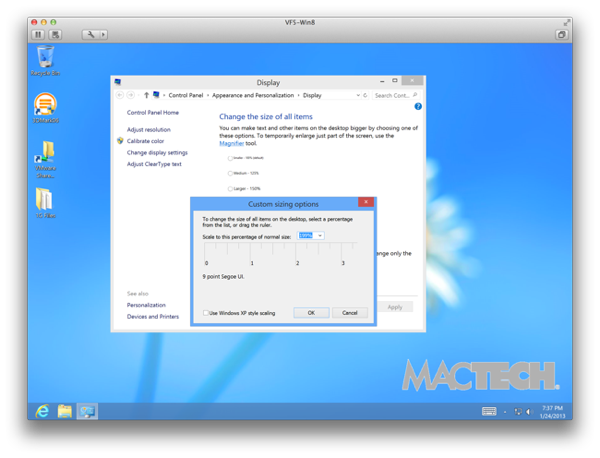
Task: Click the snapshot button beside pause
Action: tap(55, 34)
